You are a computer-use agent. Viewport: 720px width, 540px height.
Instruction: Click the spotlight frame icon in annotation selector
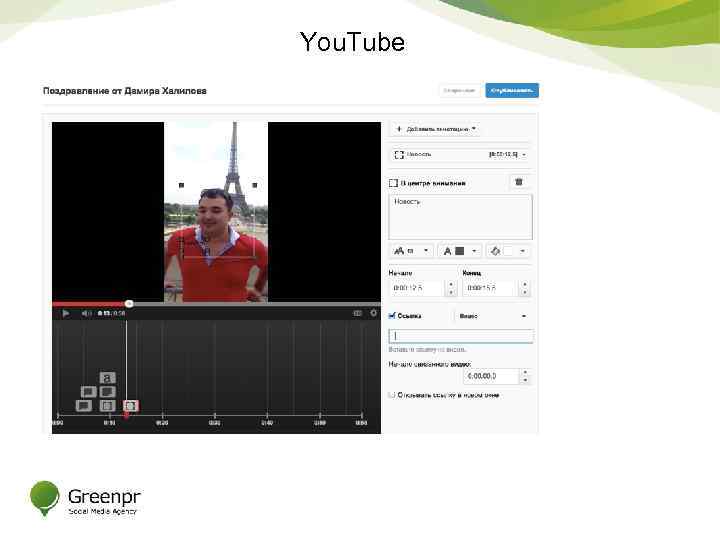(399, 155)
